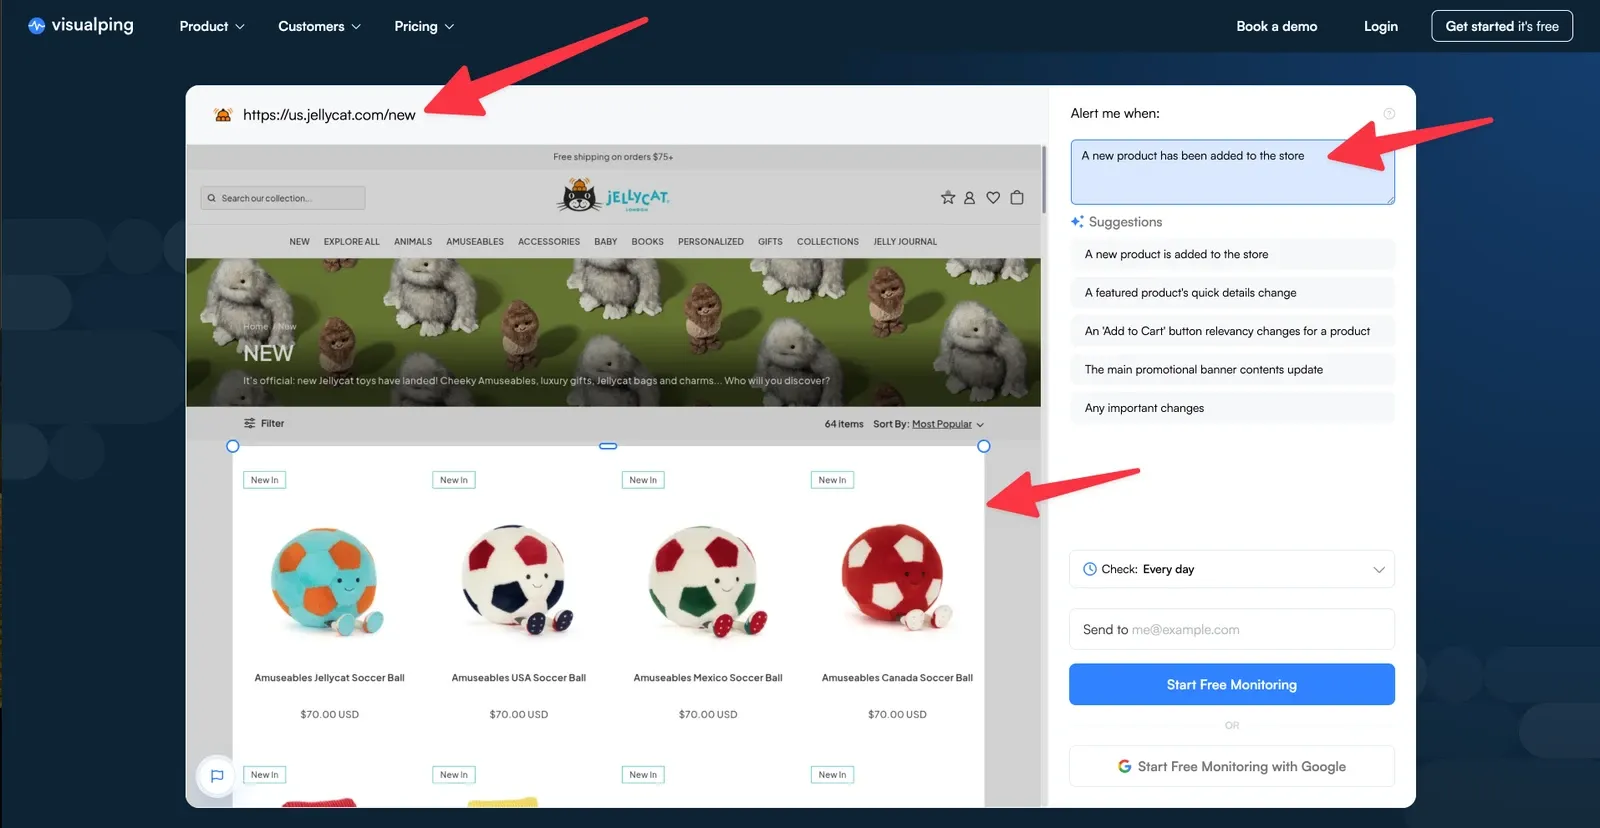Click the help icon next to Alert me when
This screenshot has height=828, width=1600.
point(1389,114)
